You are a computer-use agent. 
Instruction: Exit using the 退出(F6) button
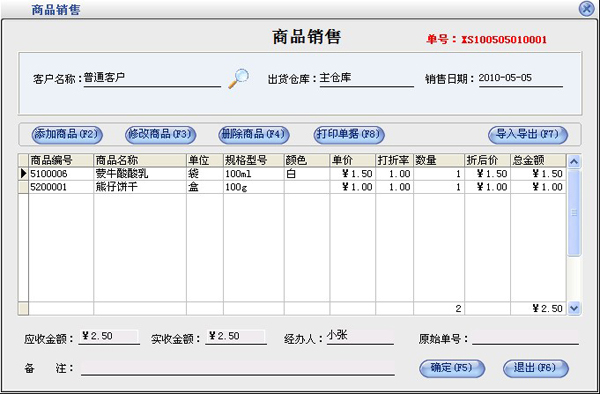[x=536, y=368]
